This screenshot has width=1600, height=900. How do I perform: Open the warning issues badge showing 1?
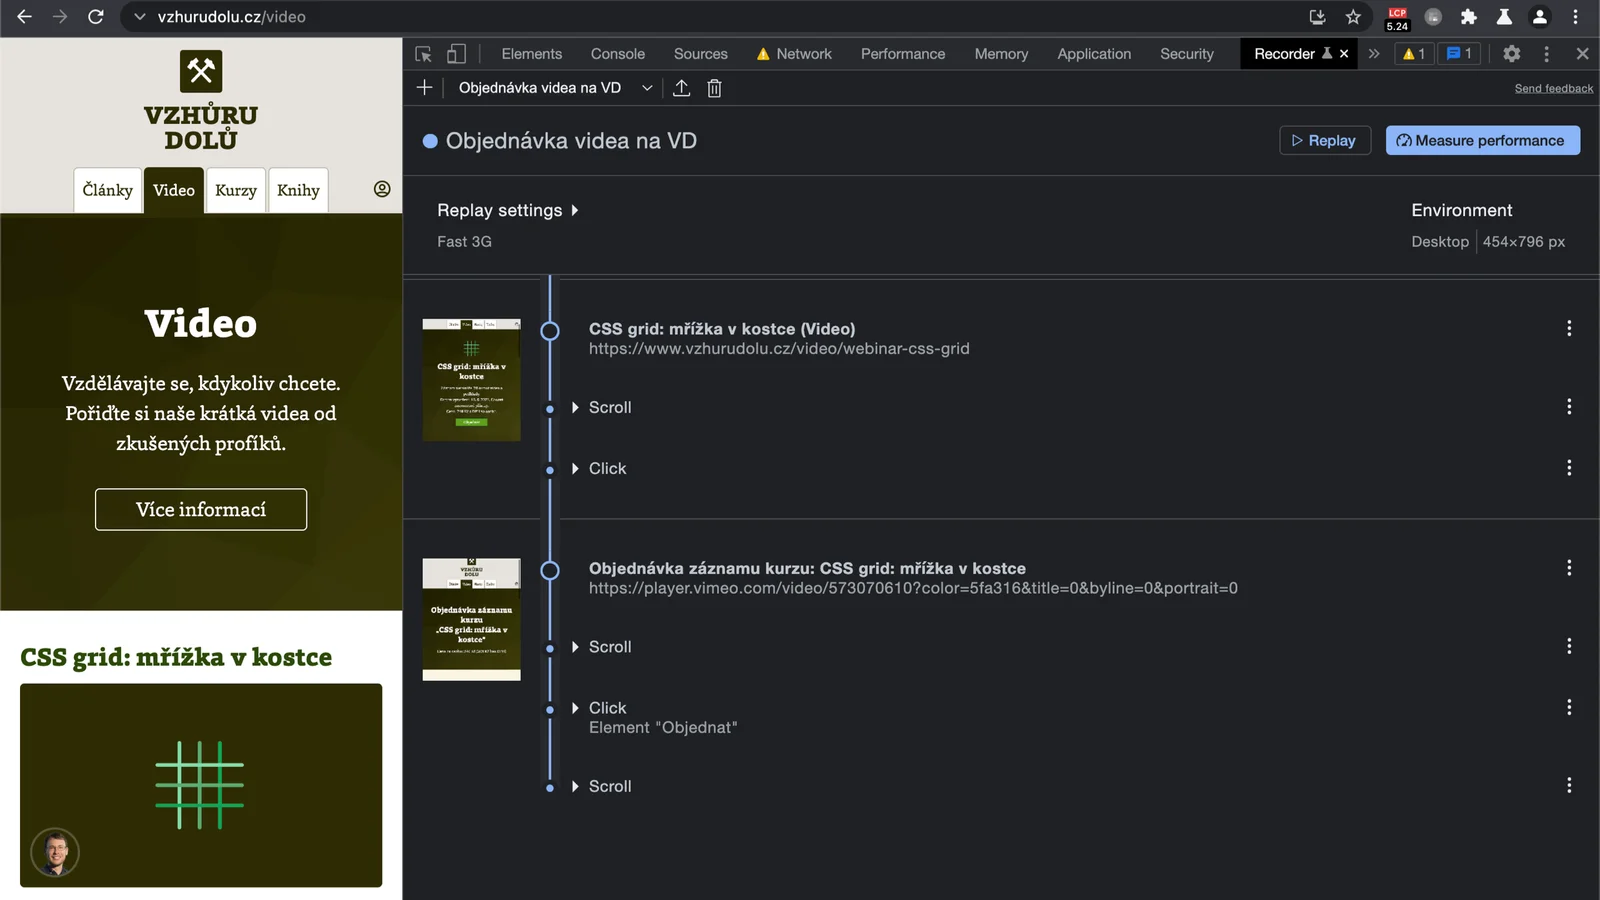pos(1413,53)
